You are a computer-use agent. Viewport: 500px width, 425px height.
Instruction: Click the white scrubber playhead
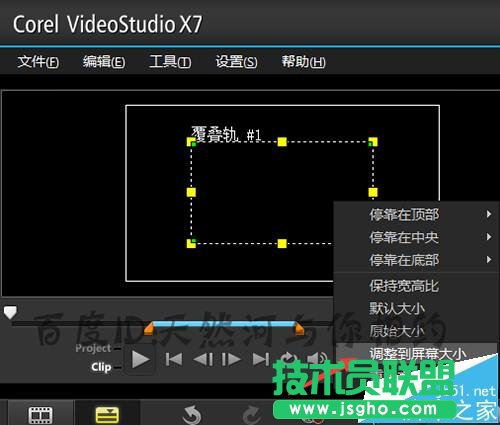tap(10, 312)
